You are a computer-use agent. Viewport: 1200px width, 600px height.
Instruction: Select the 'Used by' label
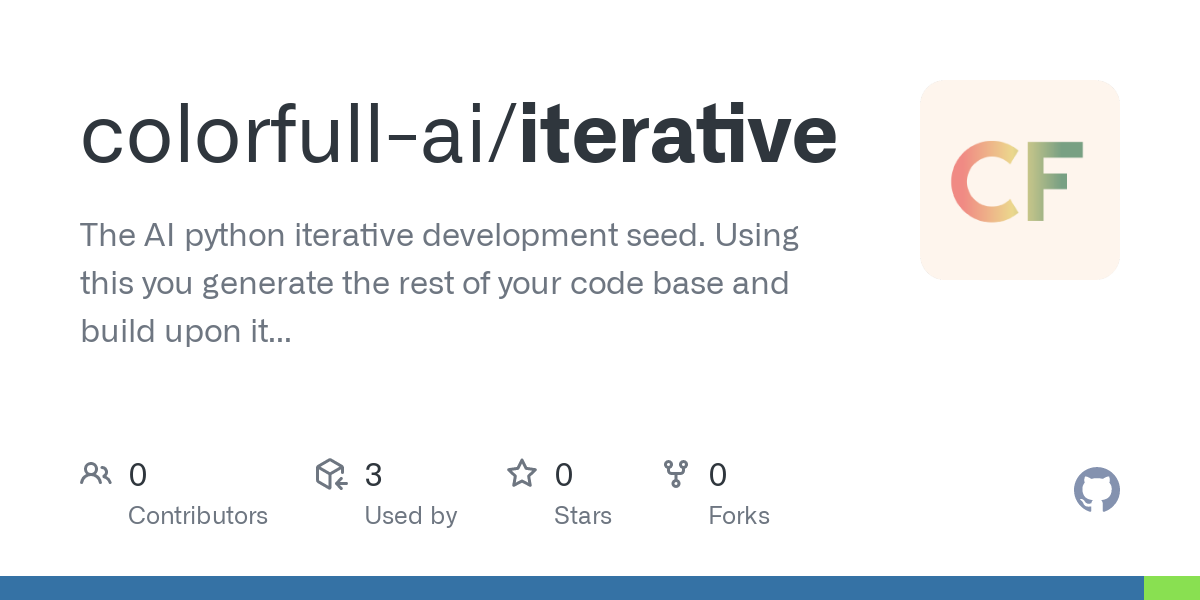point(411,516)
